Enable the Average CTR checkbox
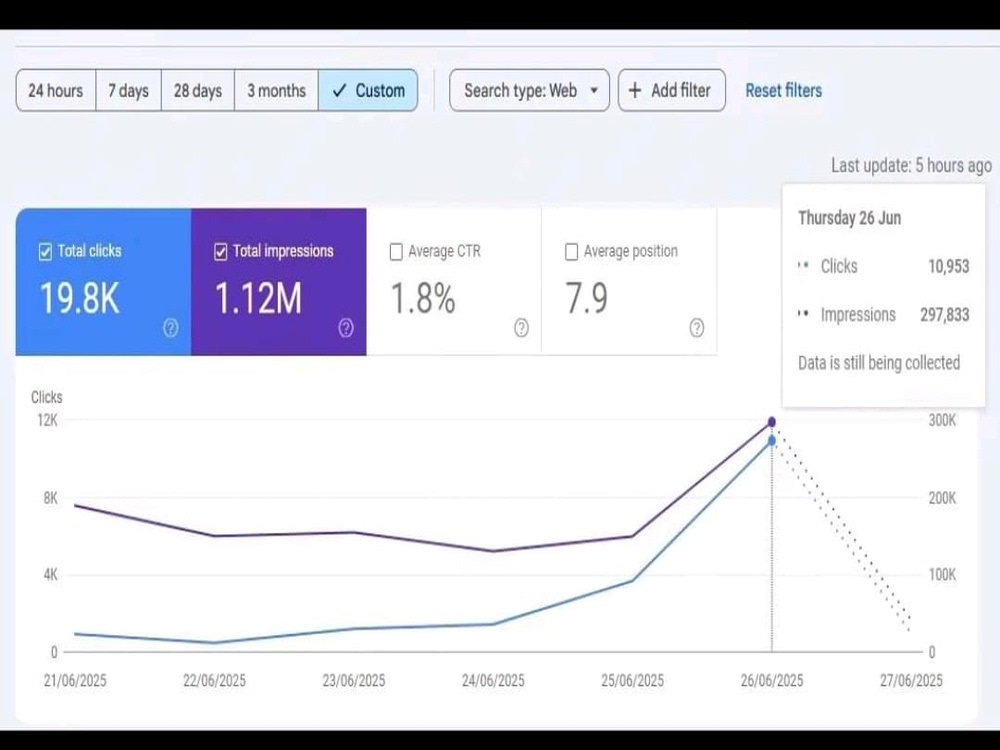Viewport: 1000px width, 750px height. pyautogui.click(x=395, y=252)
